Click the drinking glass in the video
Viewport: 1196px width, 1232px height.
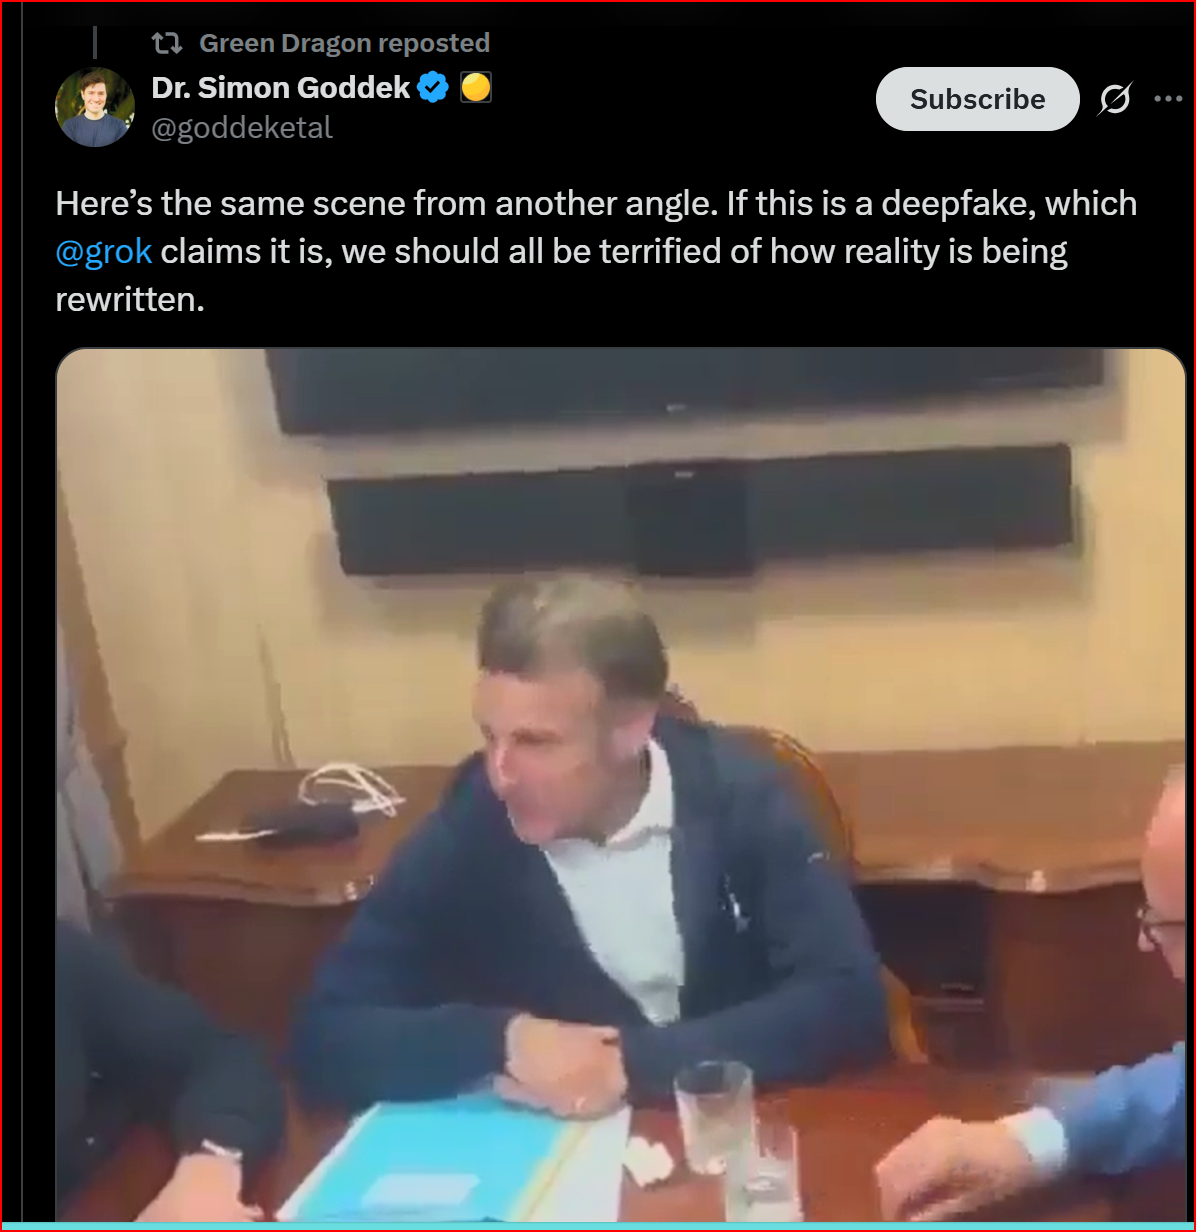coord(713,1115)
